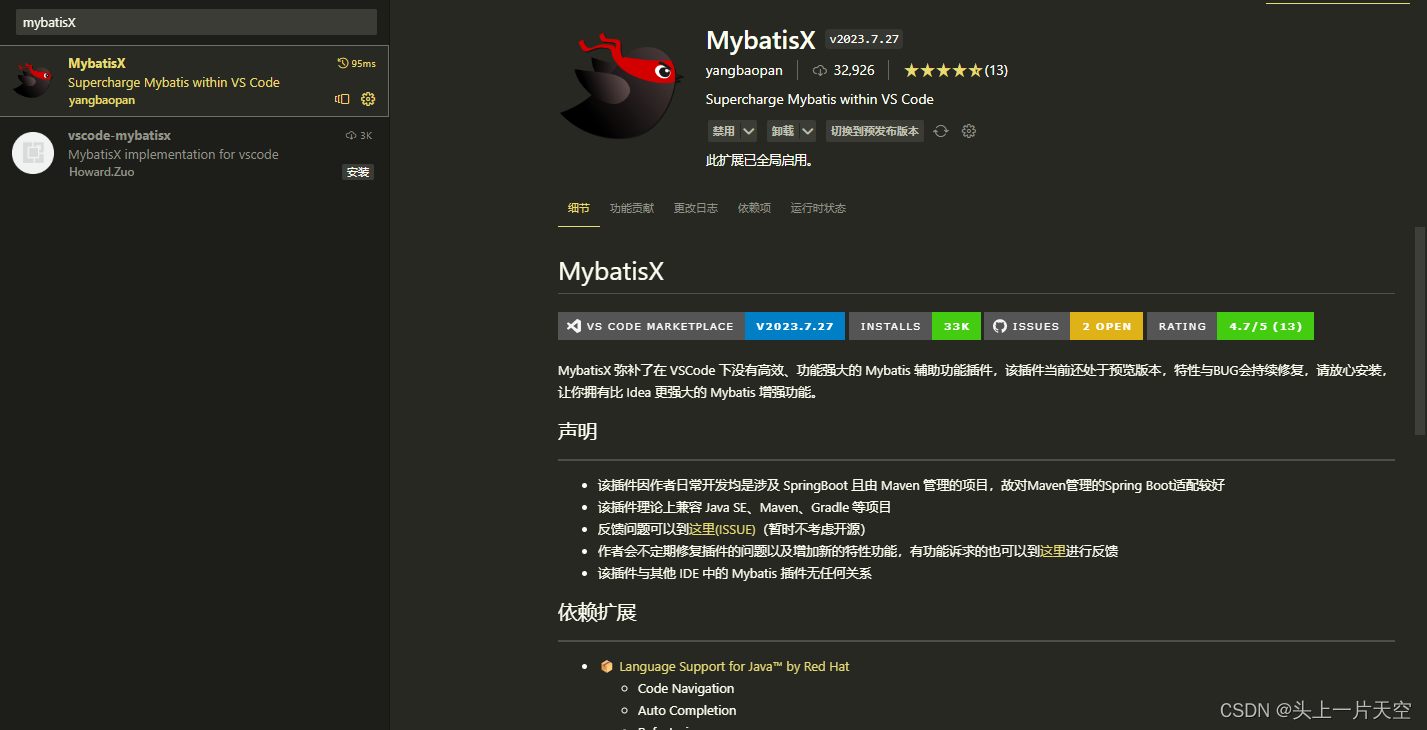1427x730 pixels.
Task: Click 此扩展已全局启用 status text
Action: click(x=759, y=160)
